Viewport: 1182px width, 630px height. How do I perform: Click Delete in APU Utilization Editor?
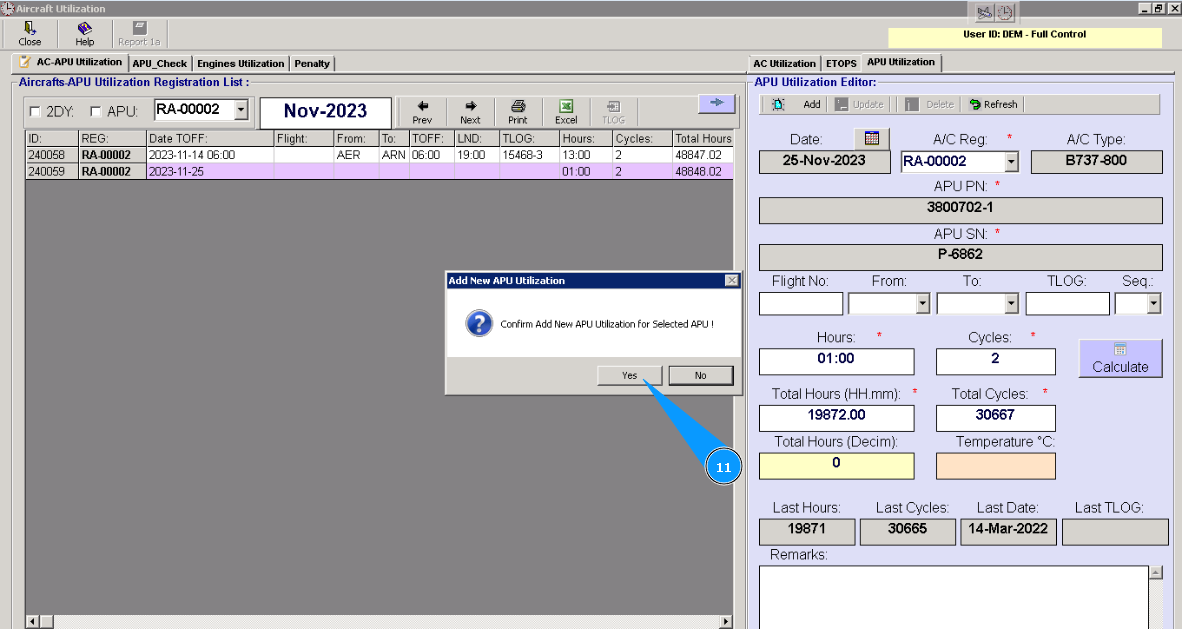click(x=929, y=105)
